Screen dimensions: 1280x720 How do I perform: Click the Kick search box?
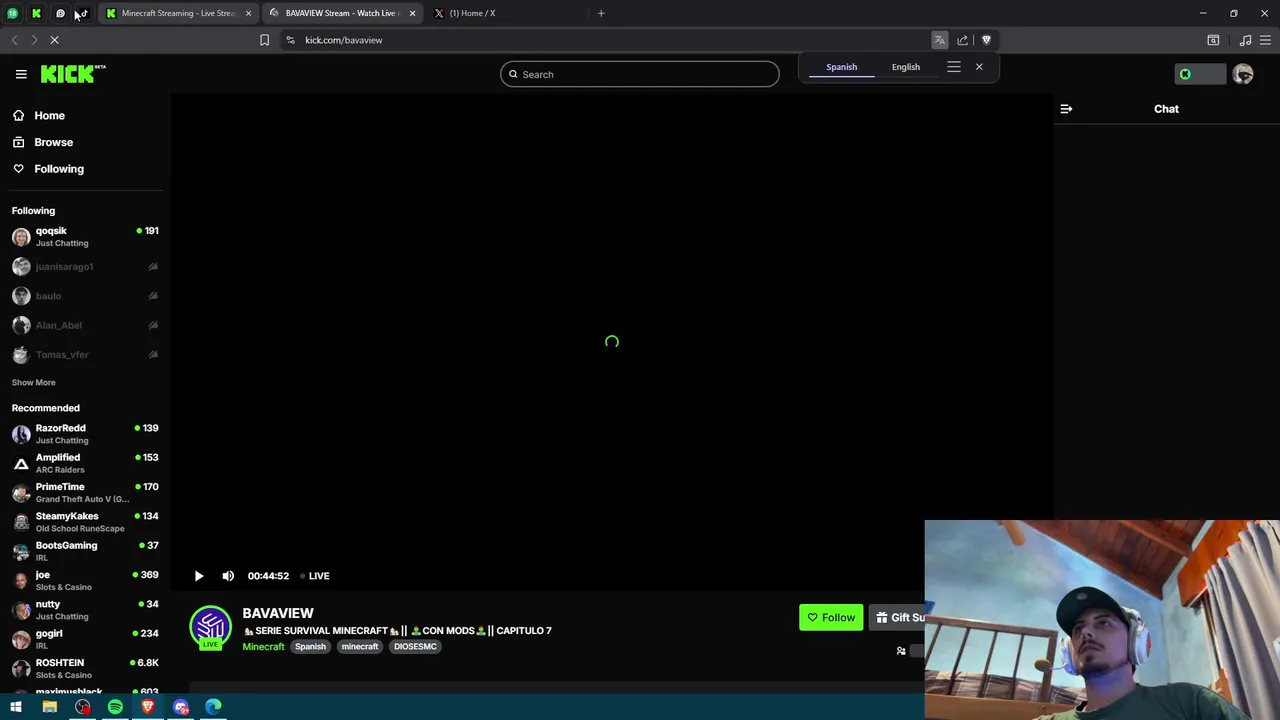coord(640,74)
